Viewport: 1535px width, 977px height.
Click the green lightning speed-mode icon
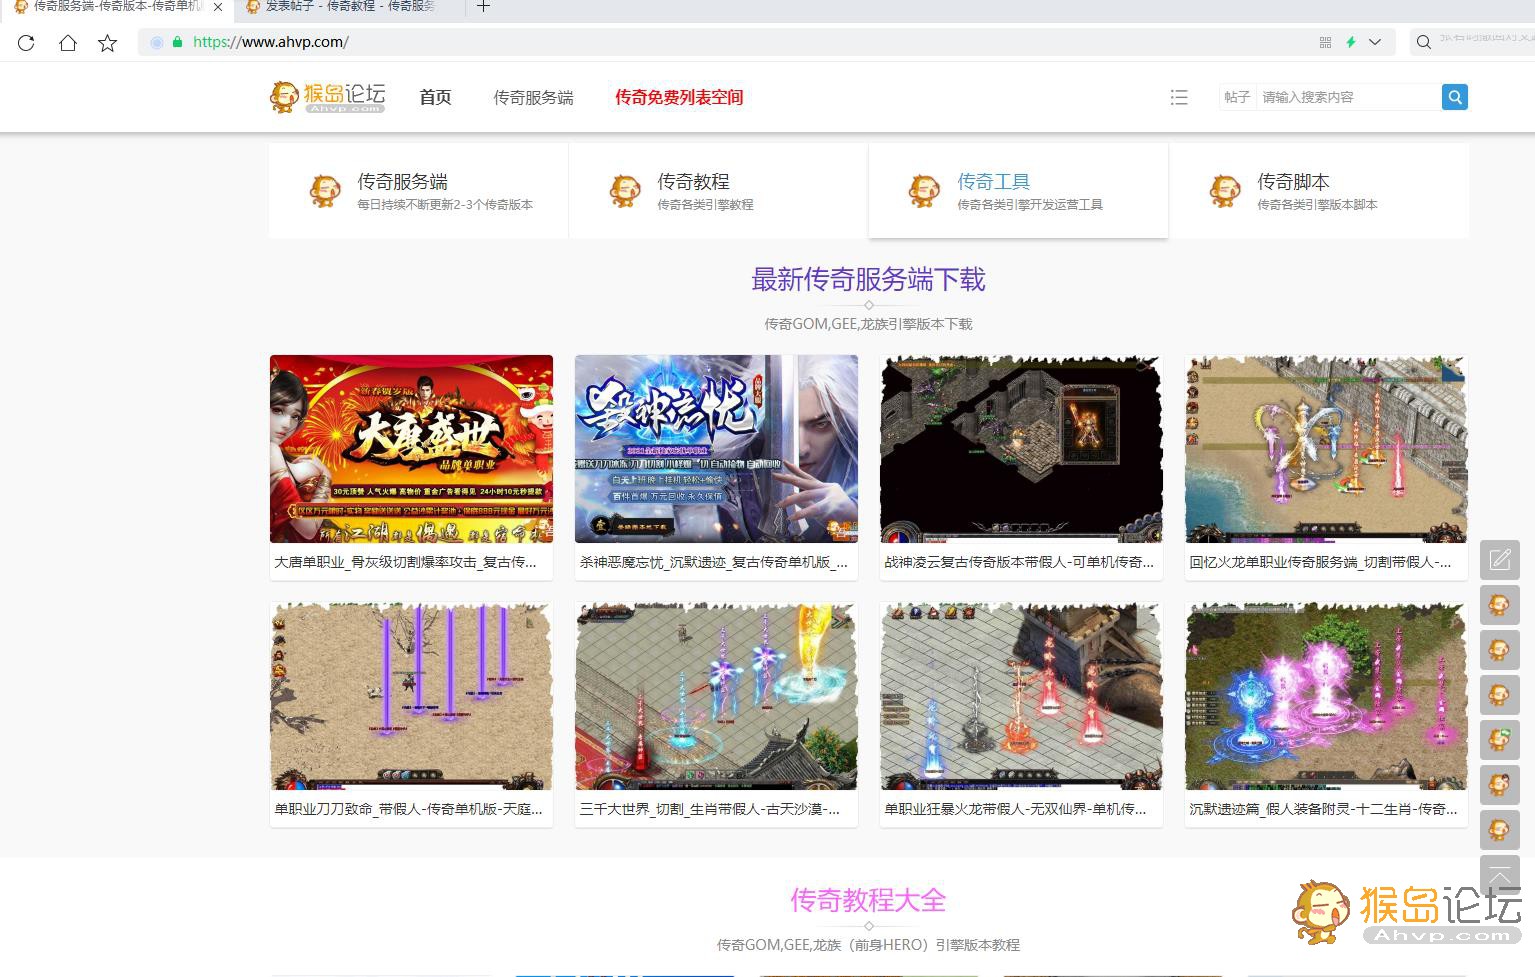(x=1350, y=42)
